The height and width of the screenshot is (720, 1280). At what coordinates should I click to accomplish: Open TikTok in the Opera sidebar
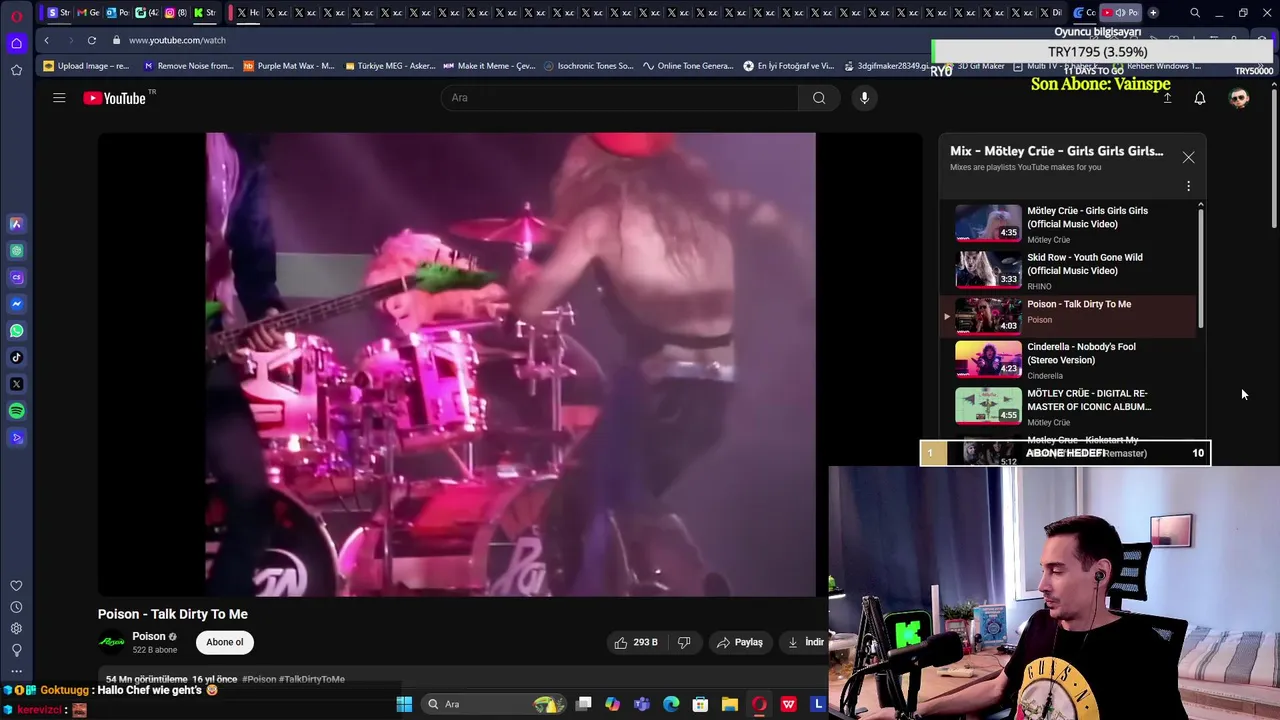16,357
